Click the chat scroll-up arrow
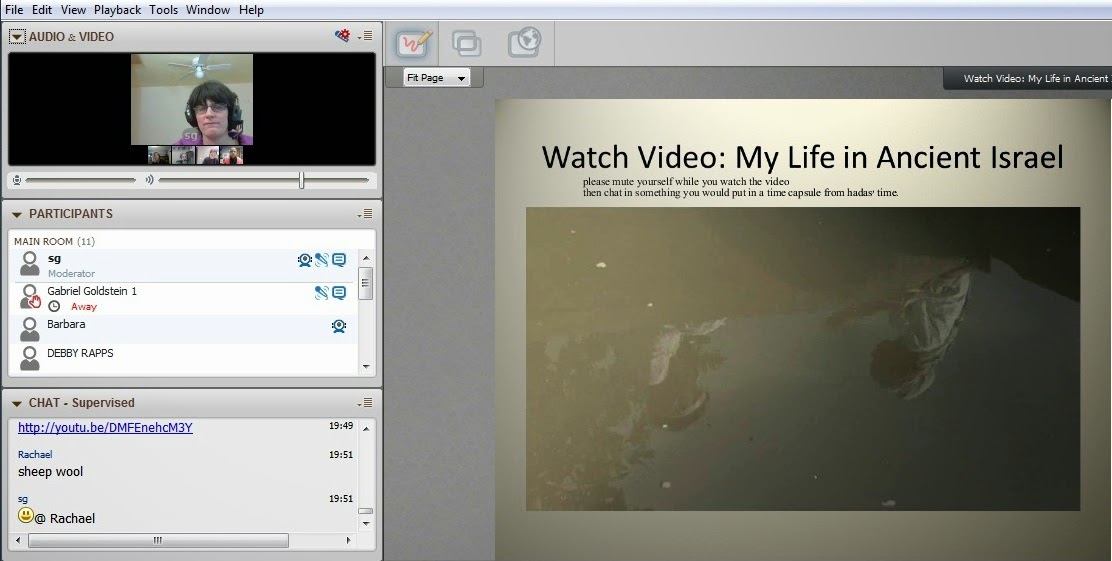 coord(366,428)
